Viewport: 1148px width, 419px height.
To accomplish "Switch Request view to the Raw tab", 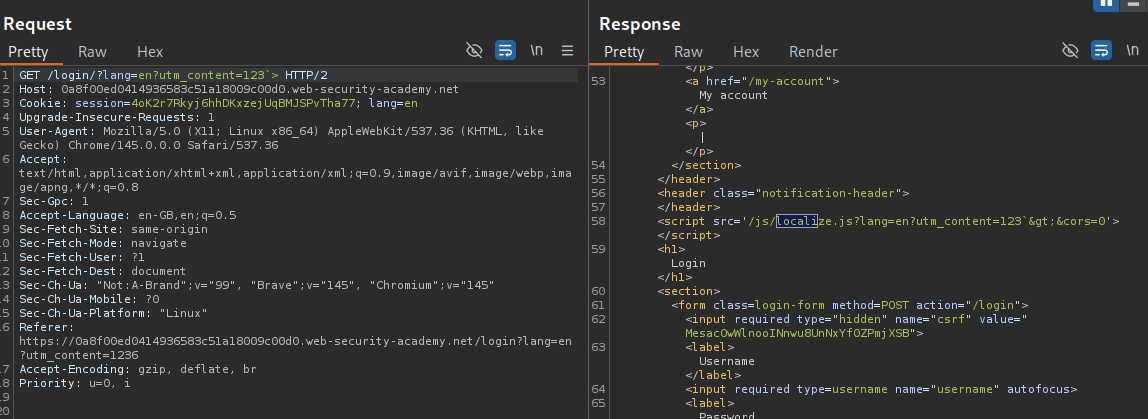I will coord(93,52).
